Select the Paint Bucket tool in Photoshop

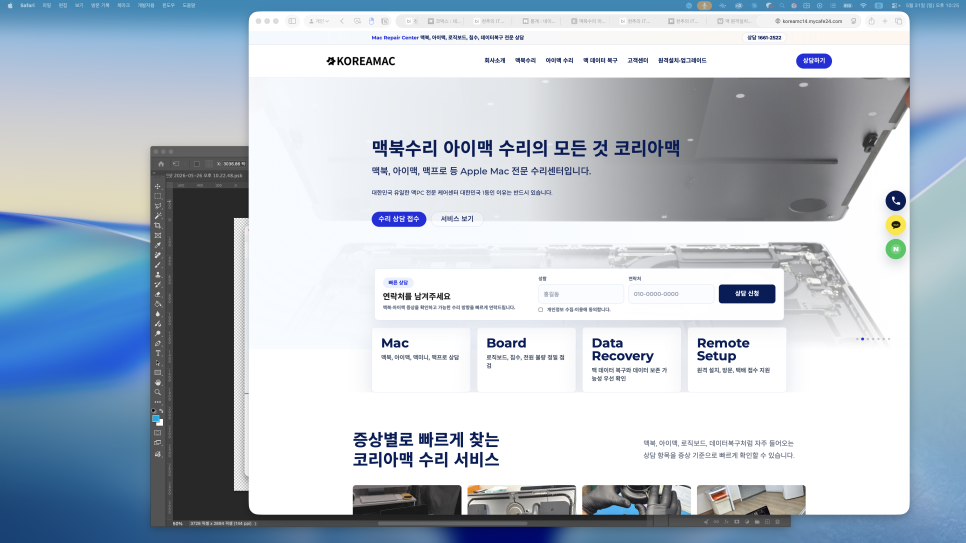(158, 303)
